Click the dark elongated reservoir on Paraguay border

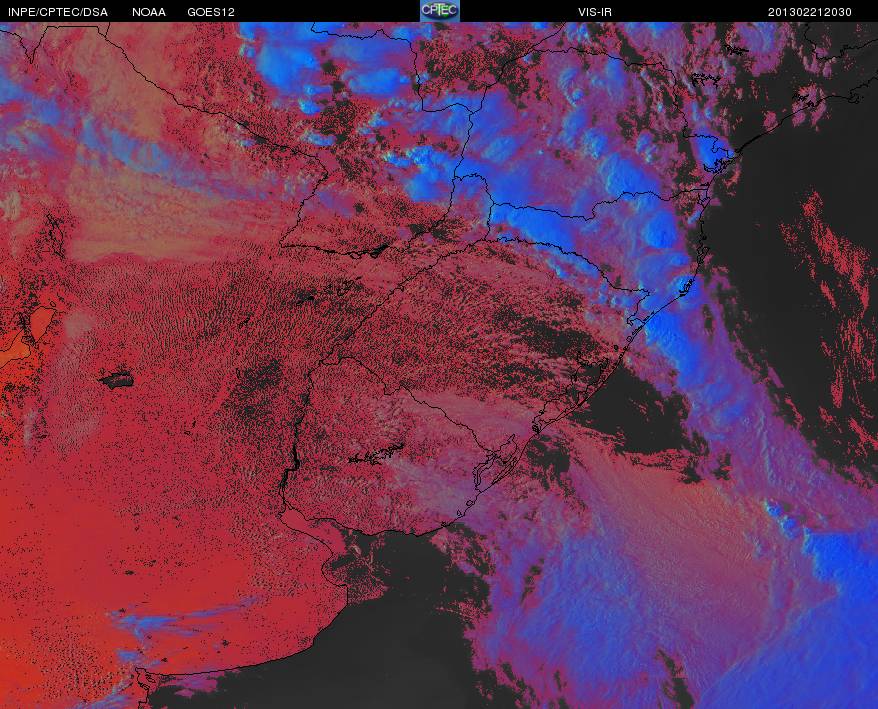coord(370,251)
